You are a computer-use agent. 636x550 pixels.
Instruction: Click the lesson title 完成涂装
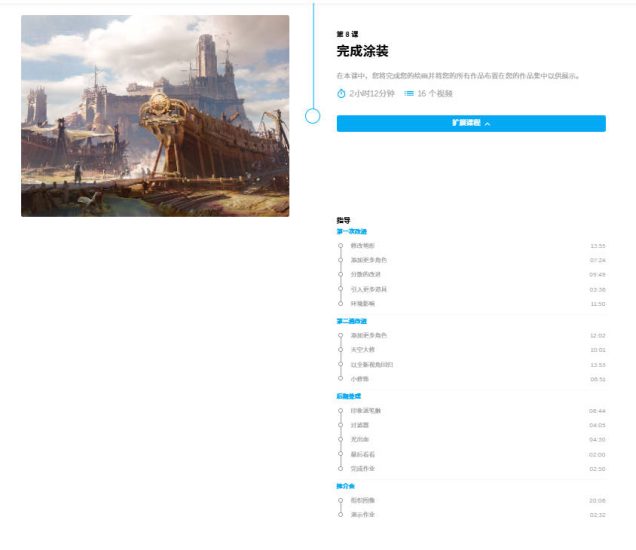pos(362,51)
